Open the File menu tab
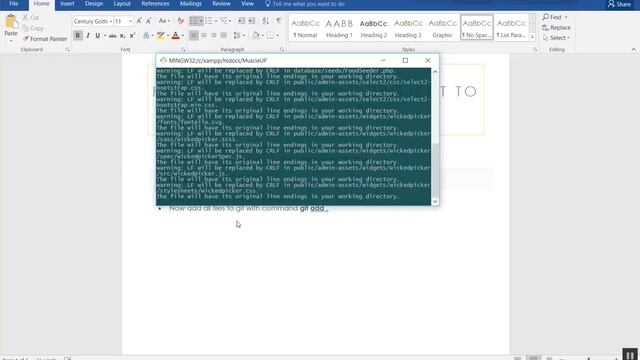The height and width of the screenshot is (360, 640). tap(13, 4)
